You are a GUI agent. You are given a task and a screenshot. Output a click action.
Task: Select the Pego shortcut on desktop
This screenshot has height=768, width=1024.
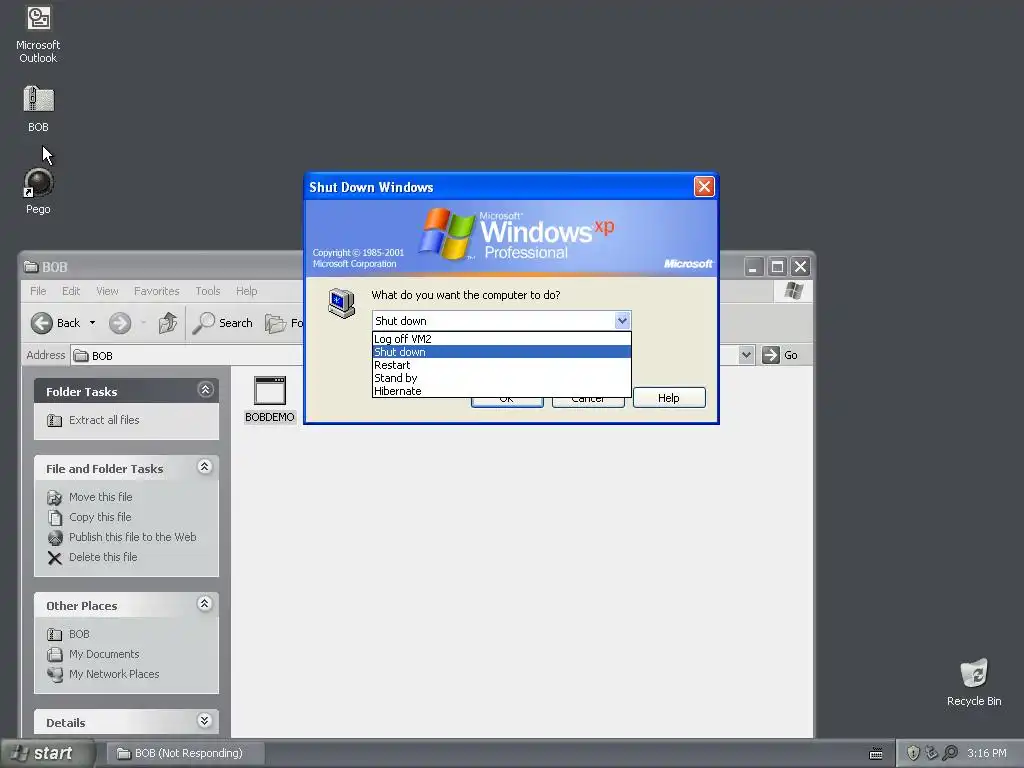tap(38, 191)
